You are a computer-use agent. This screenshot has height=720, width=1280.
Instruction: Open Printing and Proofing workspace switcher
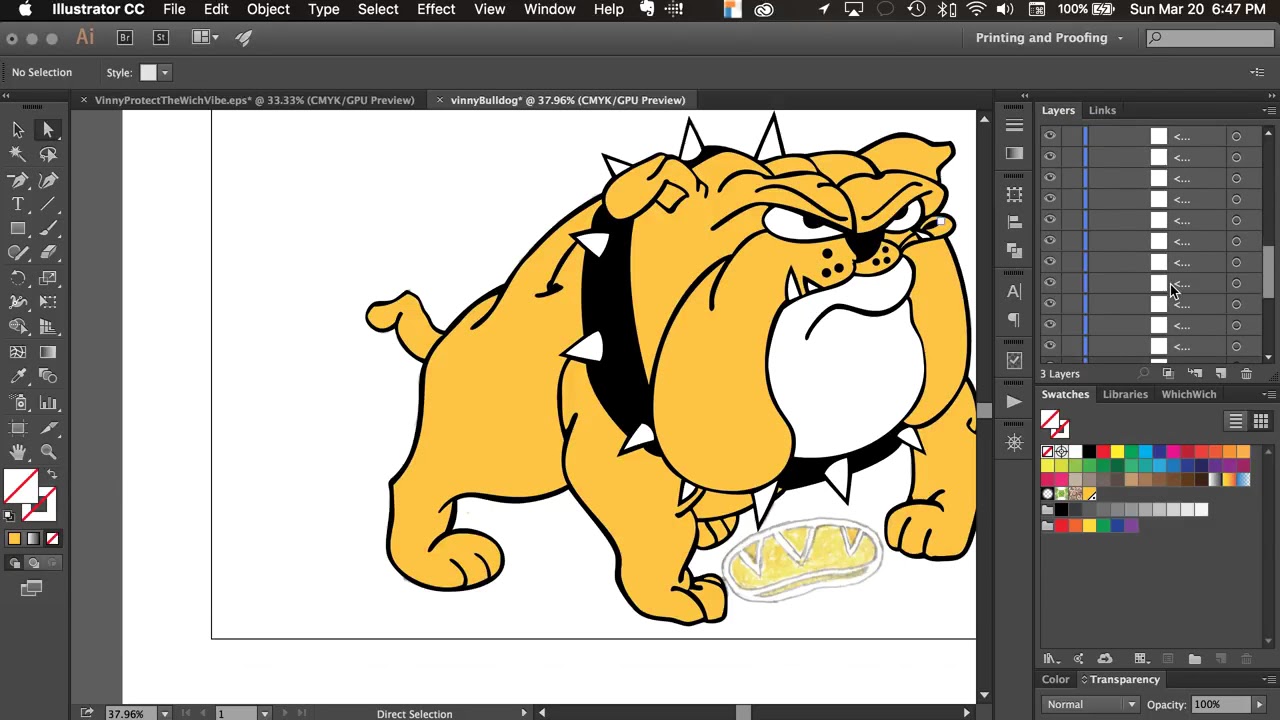[x=1049, y=38]
